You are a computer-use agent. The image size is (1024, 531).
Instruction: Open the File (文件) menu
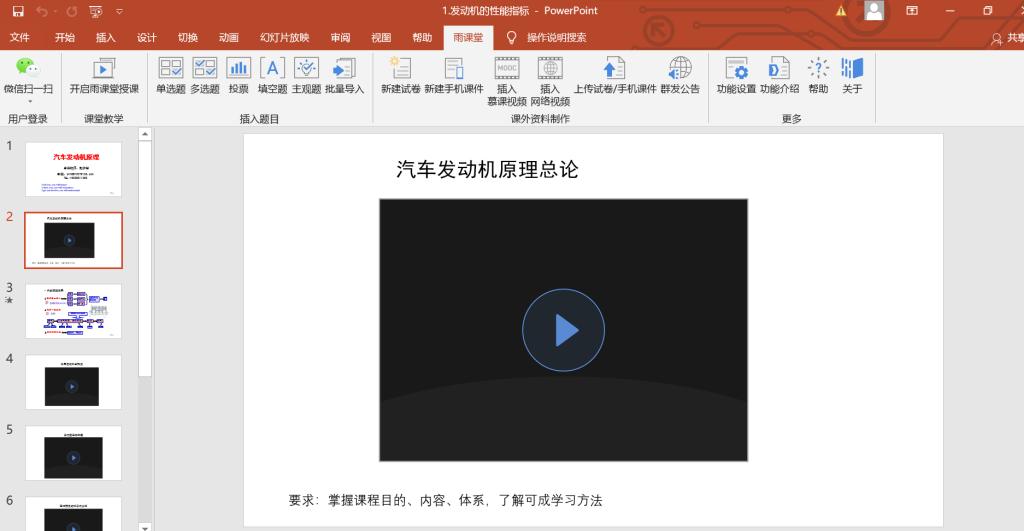coord(20,37)
